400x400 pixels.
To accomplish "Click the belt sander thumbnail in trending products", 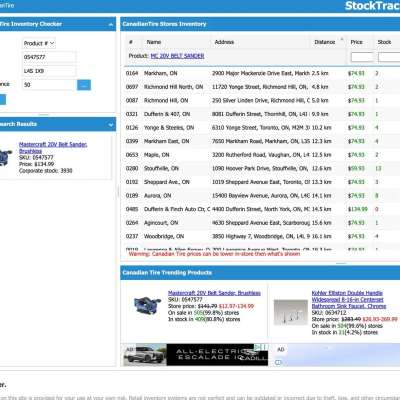I will click(x=147, y=305).
